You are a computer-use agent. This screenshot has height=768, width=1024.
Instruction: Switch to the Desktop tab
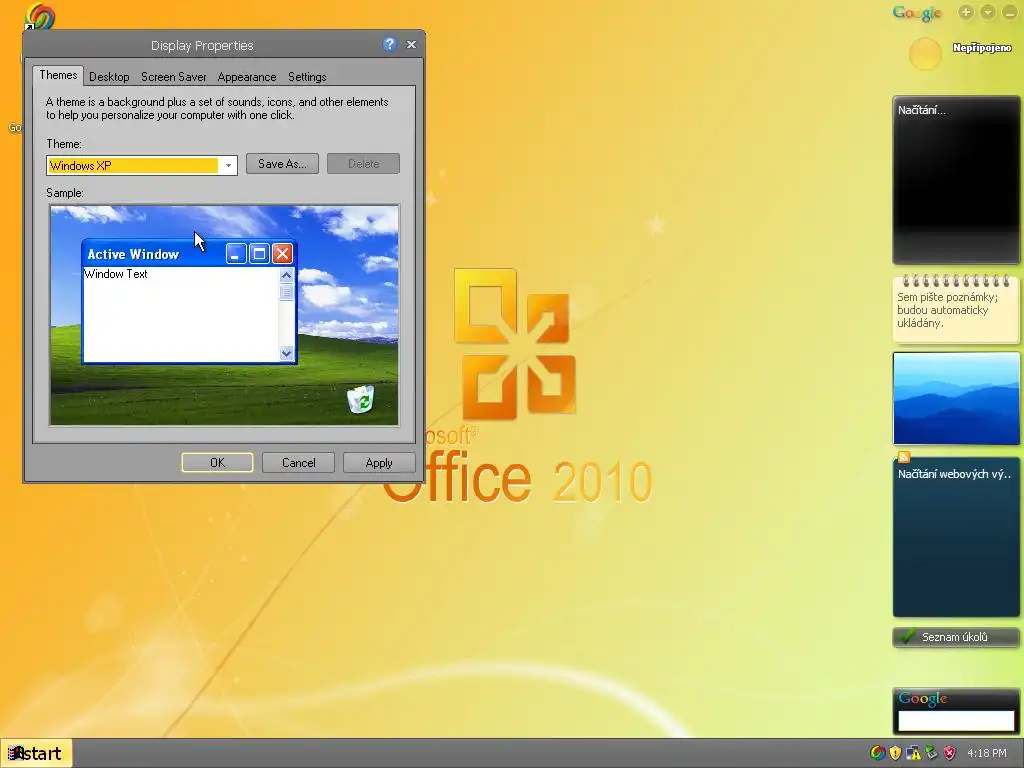point(109,77)
